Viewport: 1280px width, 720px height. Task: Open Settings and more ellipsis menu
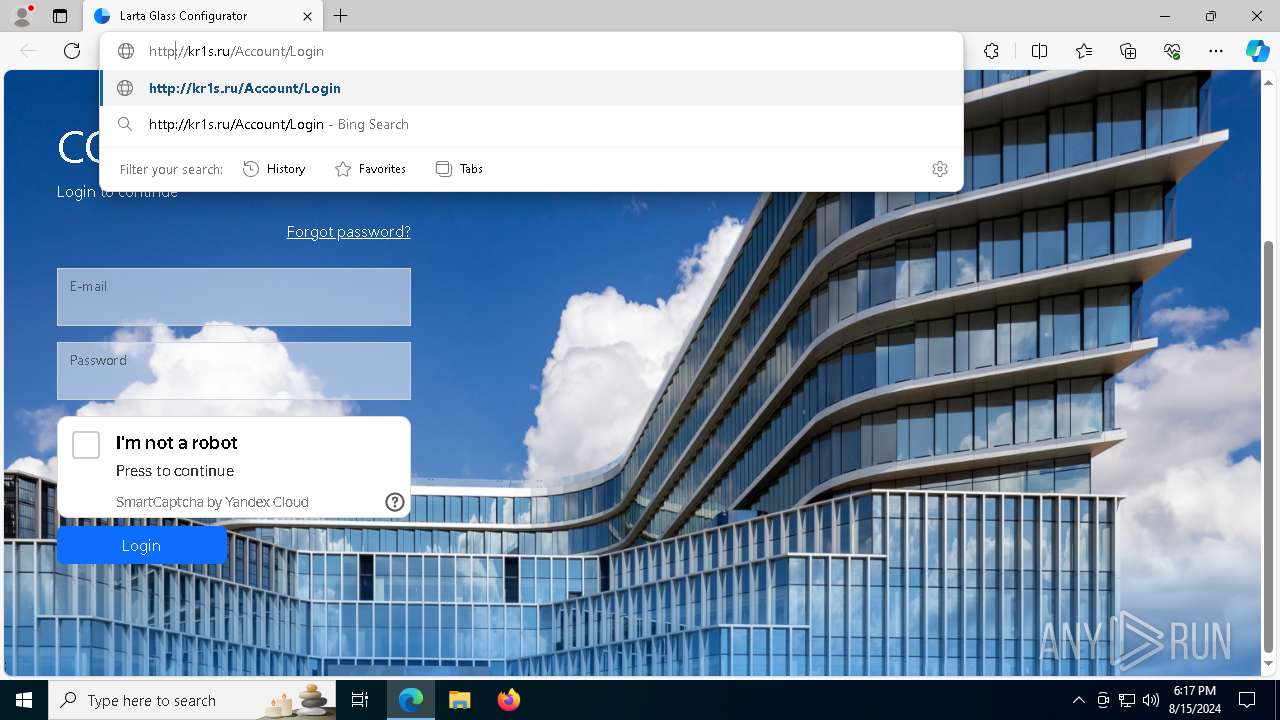pyautogui.click(x=1216, y=51)
